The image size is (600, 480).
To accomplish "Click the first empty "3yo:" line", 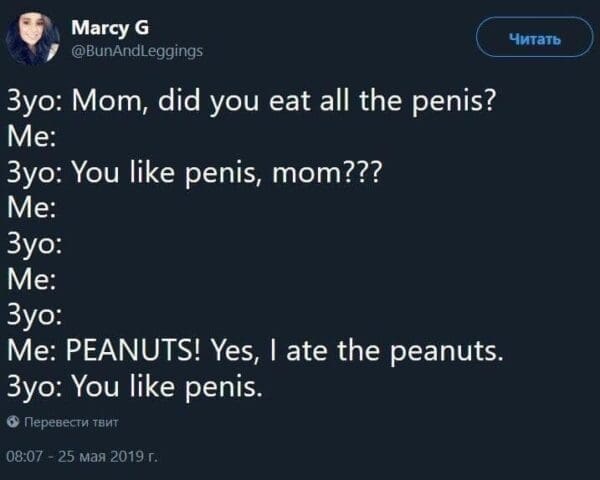I will click(x=37, y=244).
